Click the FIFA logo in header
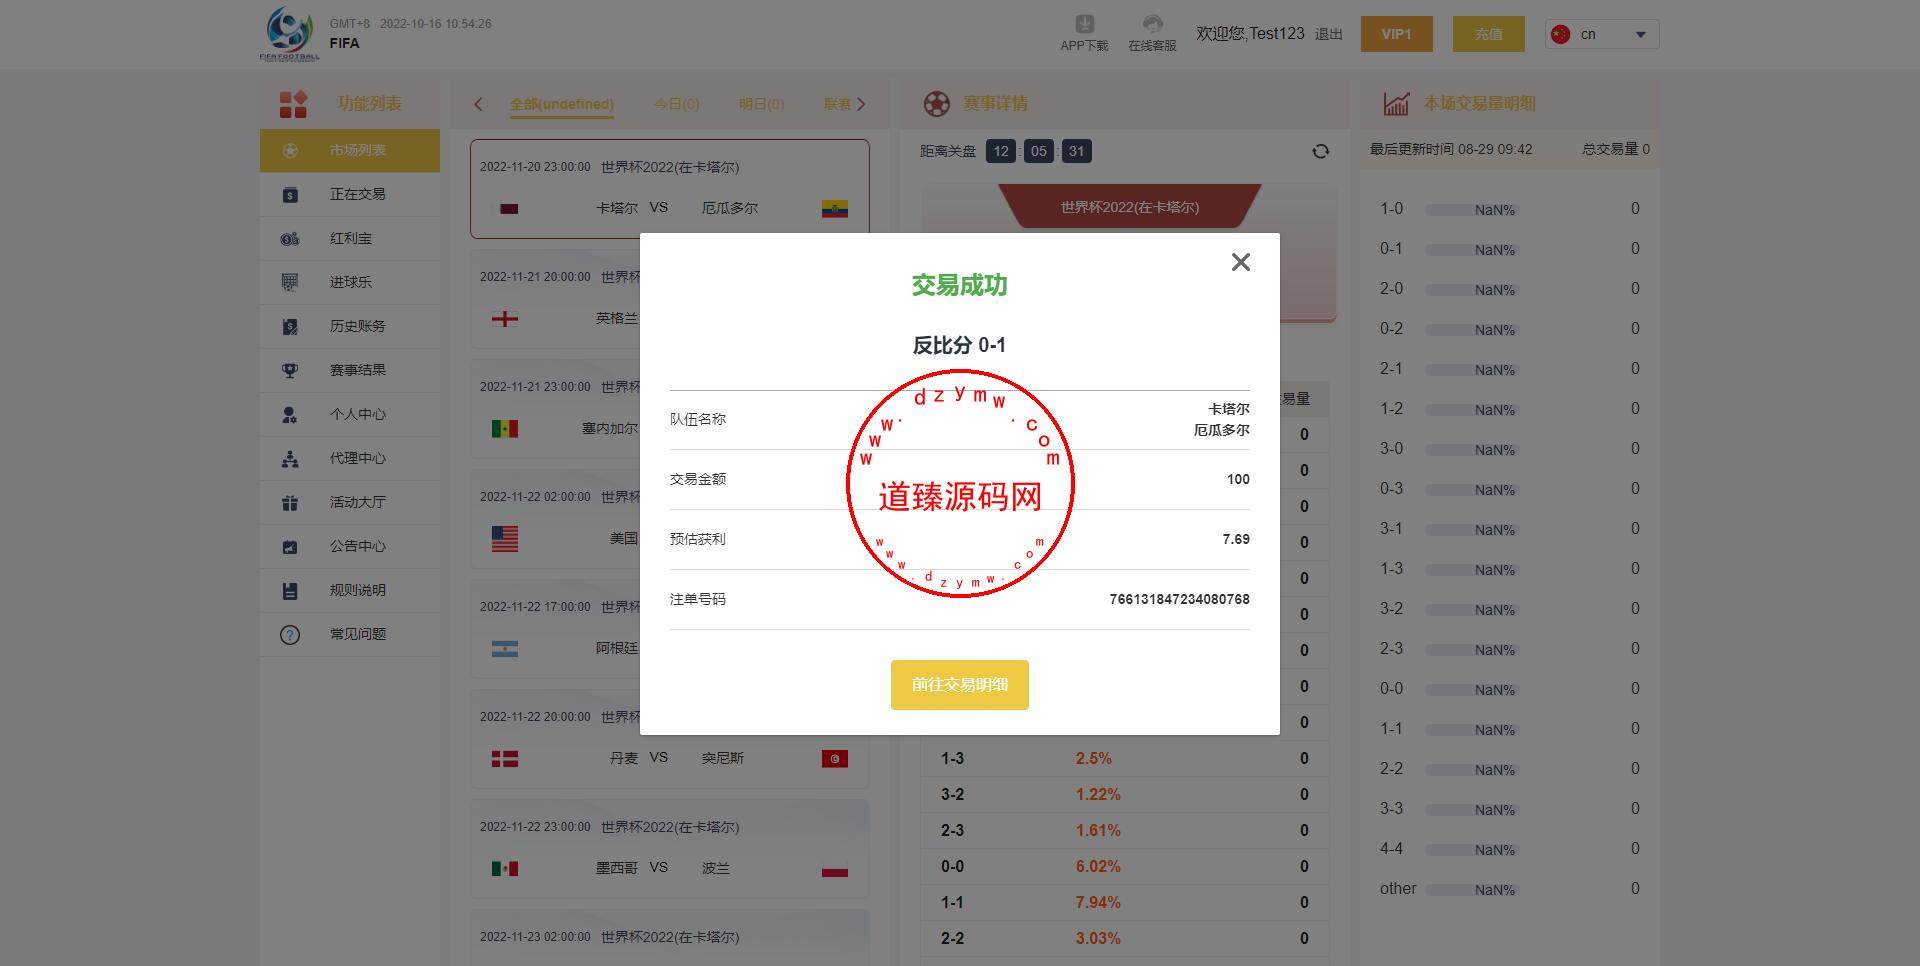This screenshot has height=966, width=1920. coord(290,33)
